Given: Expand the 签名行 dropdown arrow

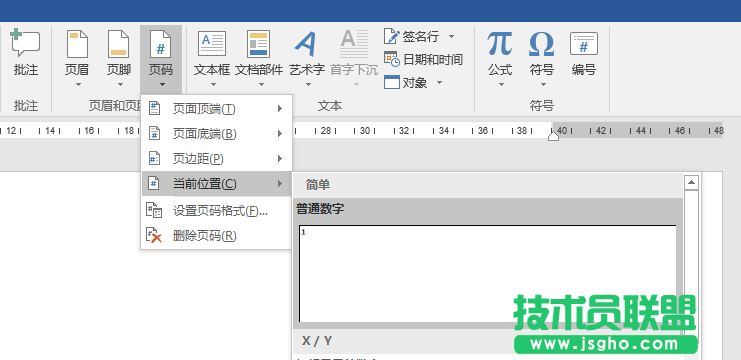Looking at the screenshot, I should point(451,36).
